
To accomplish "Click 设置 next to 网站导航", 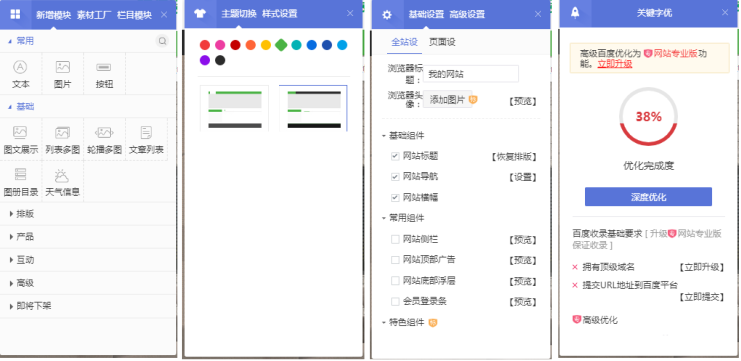I will (523, 178).
